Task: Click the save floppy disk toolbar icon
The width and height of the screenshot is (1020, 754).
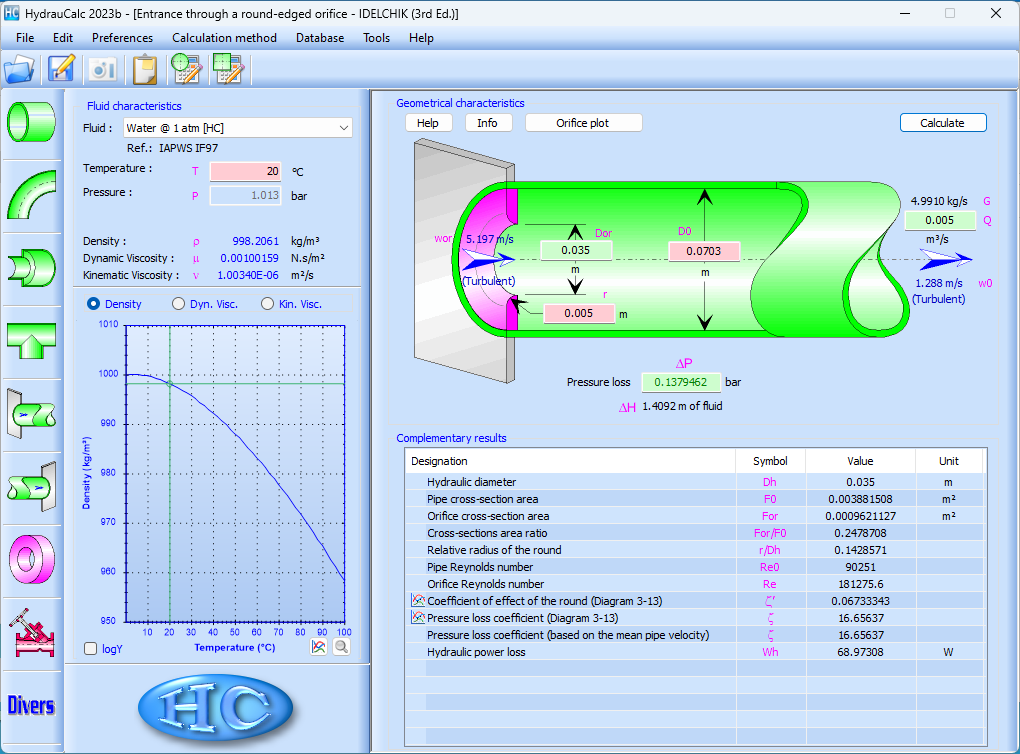Action: (x=62, y=68)
